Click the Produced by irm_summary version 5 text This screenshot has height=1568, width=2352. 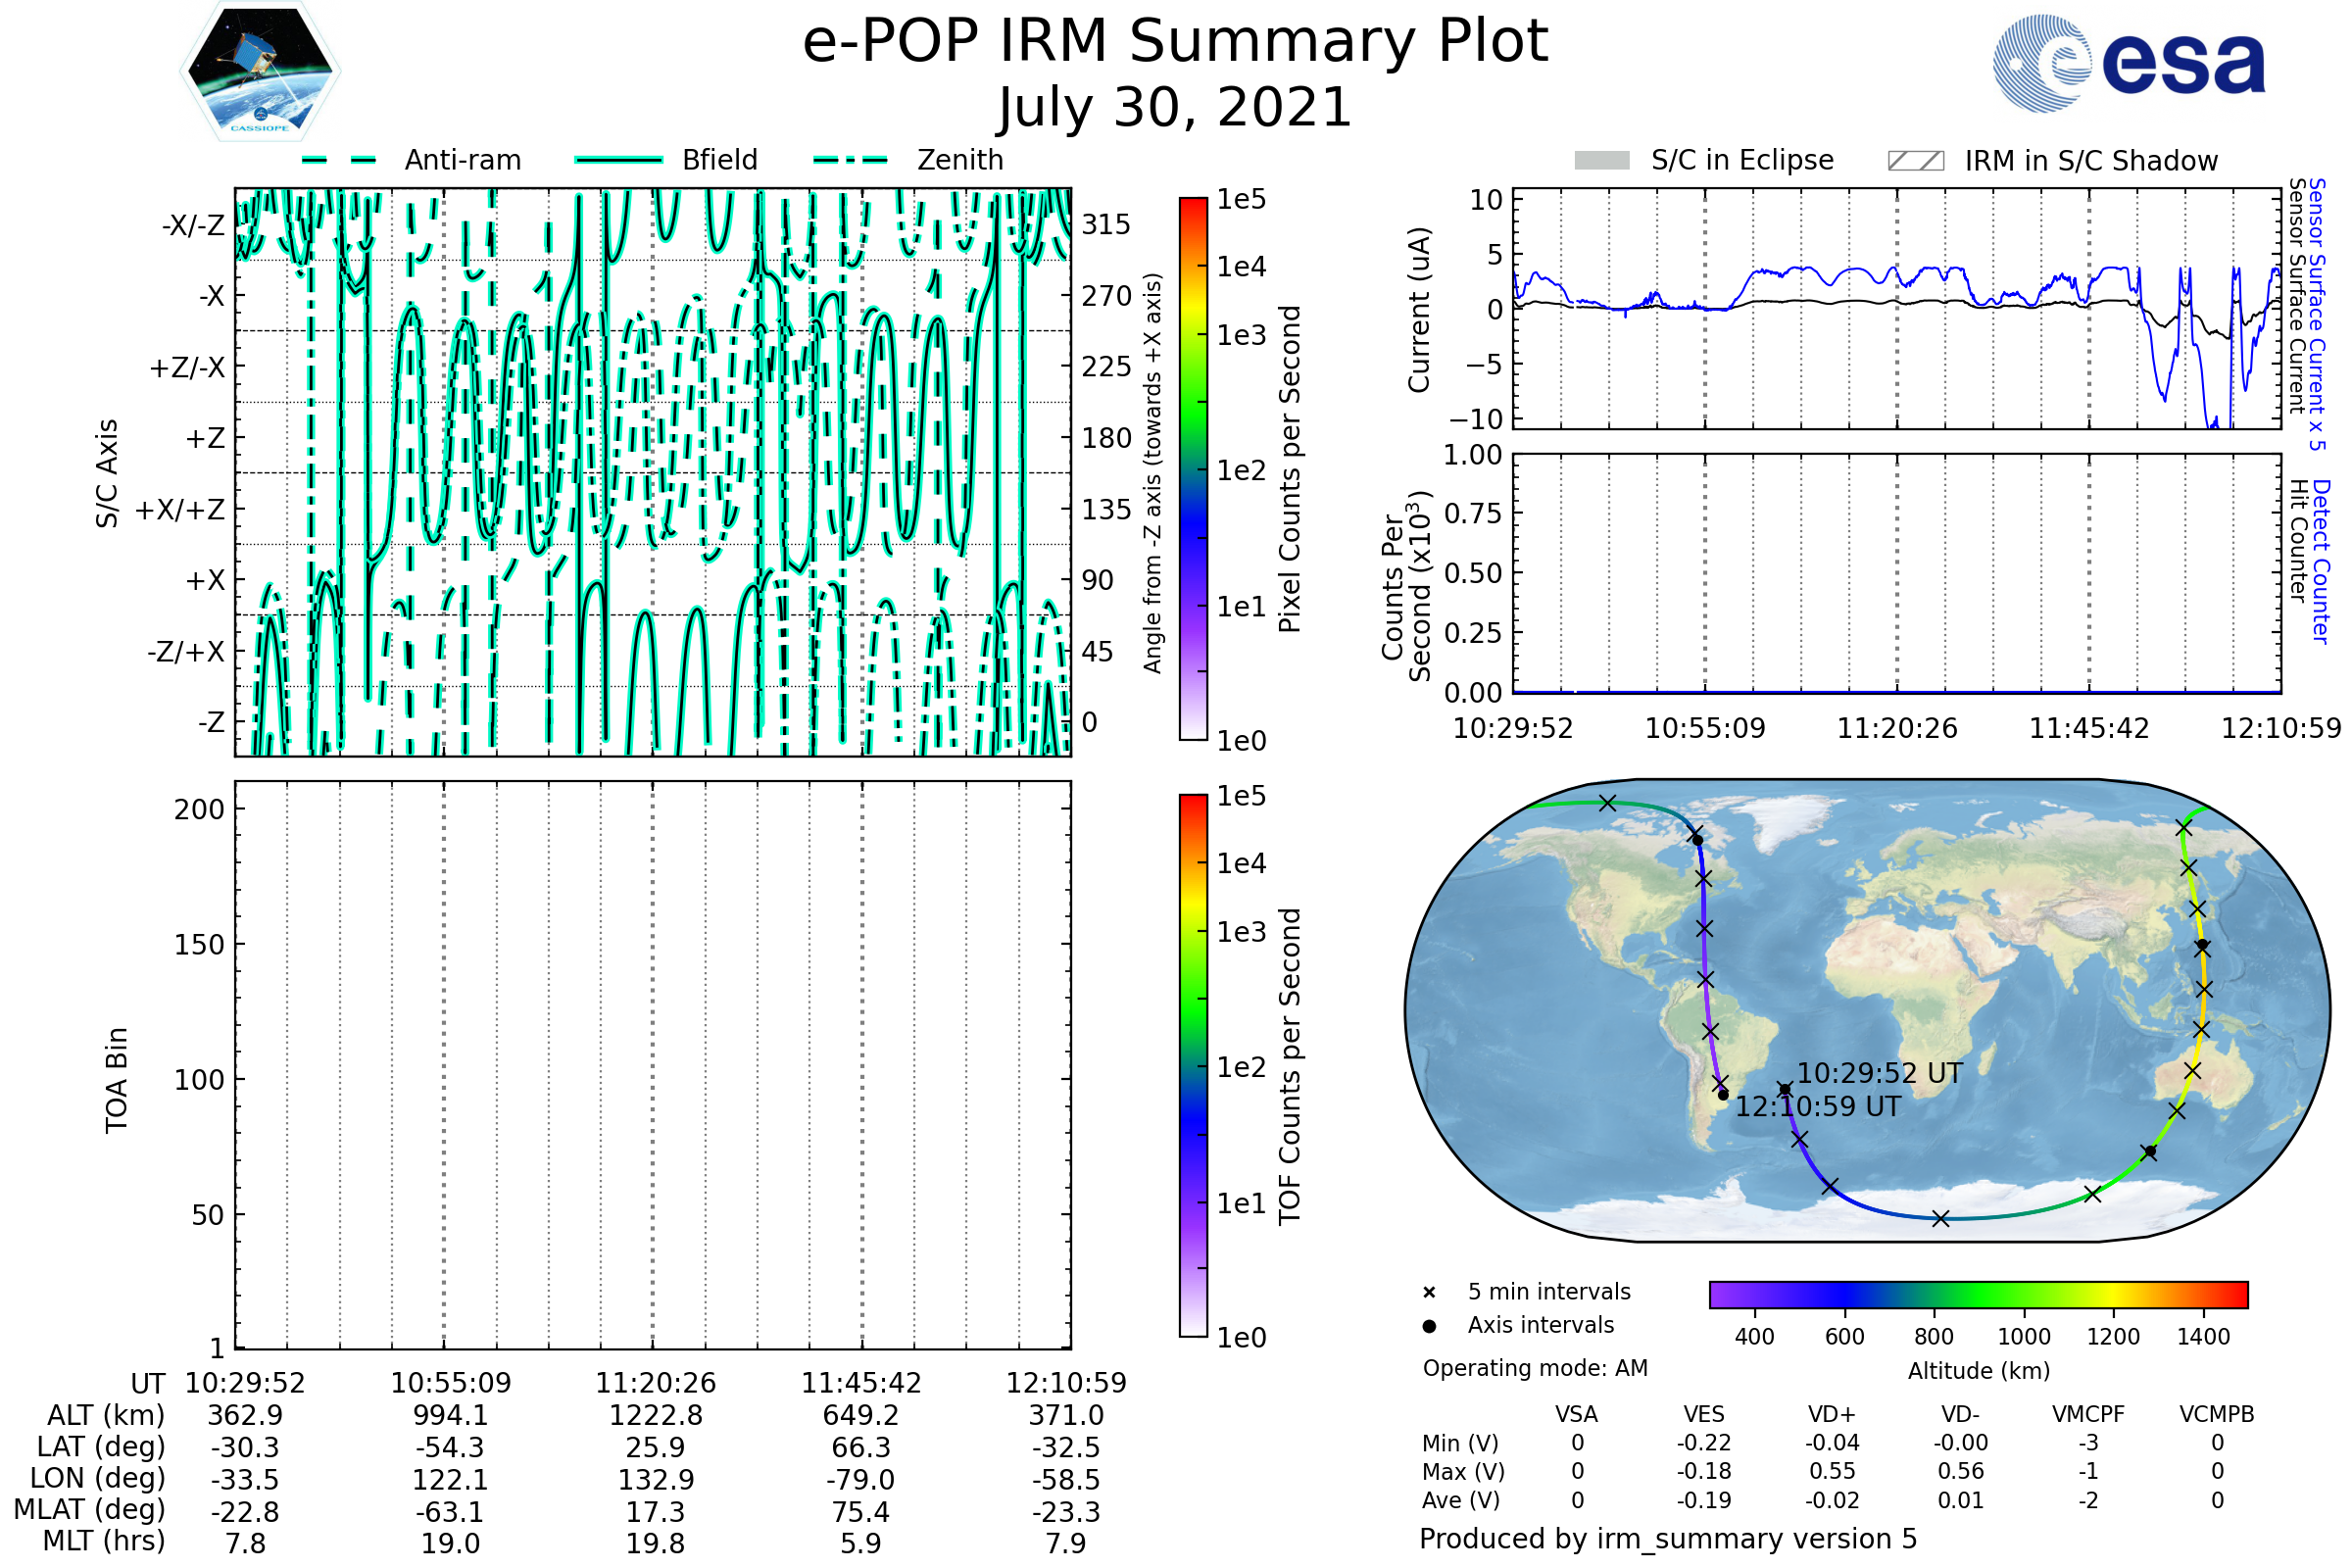point(1668,1539)
